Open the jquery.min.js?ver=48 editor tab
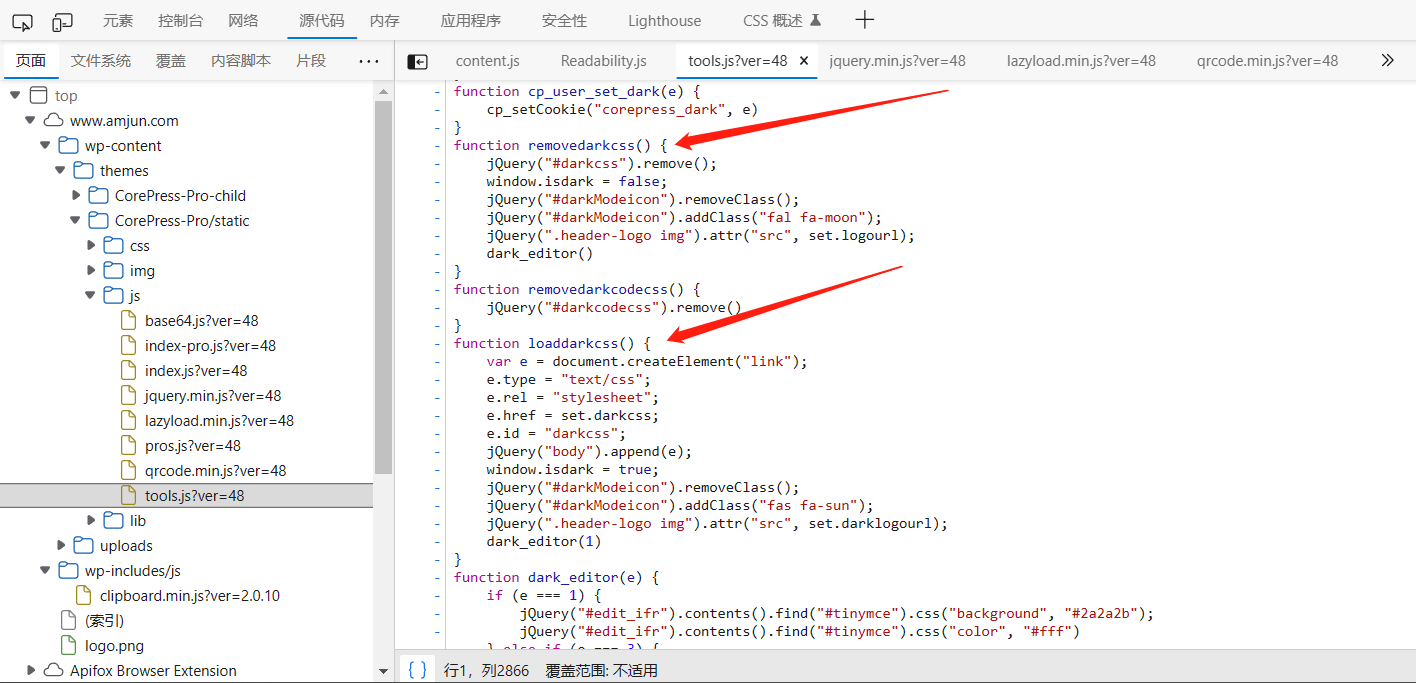1416x683 pixels. click(897, 61)
